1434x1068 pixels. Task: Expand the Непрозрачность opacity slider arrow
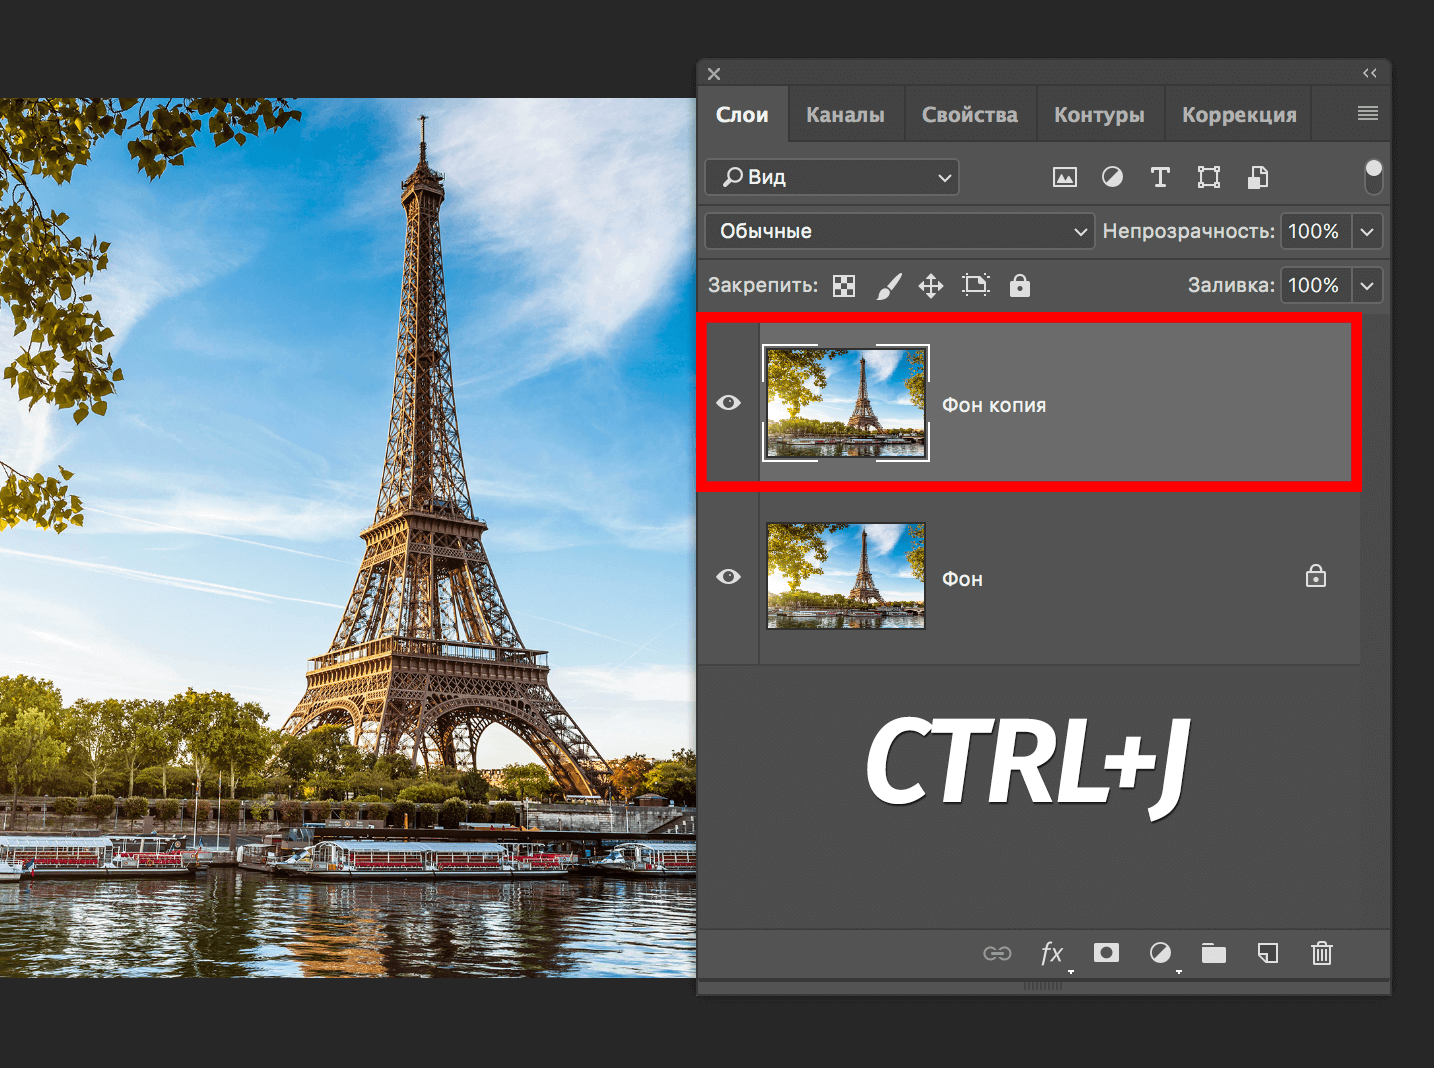(x=1367, y=231)
